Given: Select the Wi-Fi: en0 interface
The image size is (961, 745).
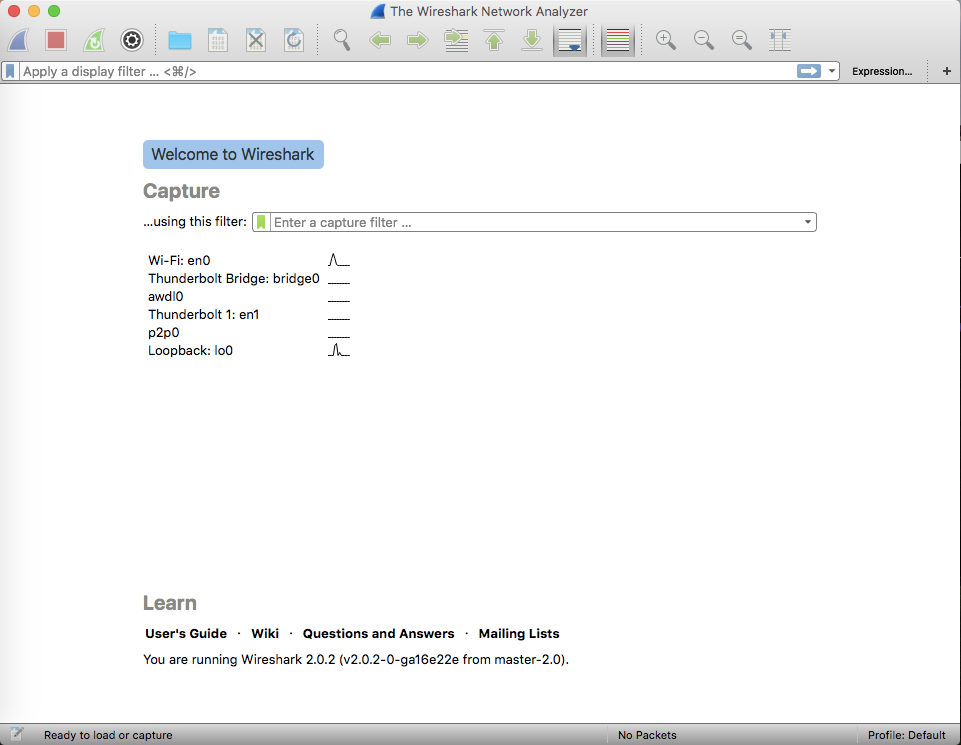Looking at the screenshot, I should pyautogui.click(x=180, y=260).
